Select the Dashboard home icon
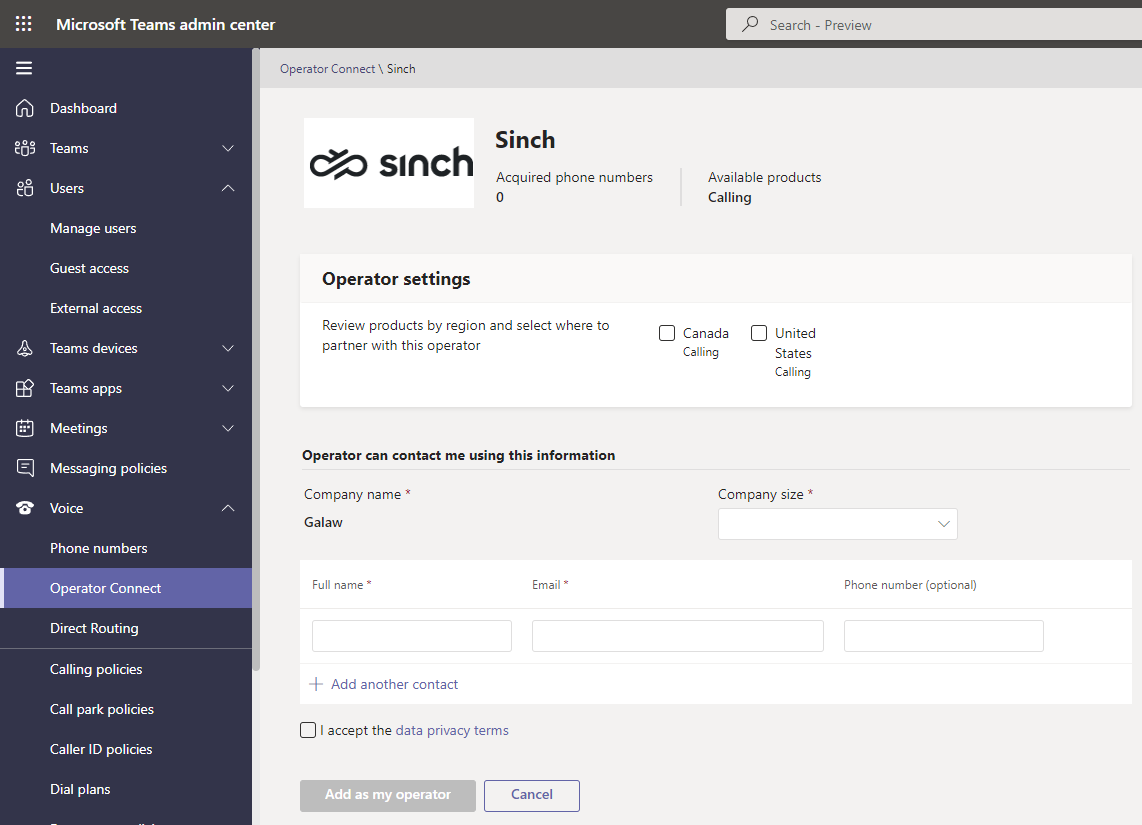1142x825 pixels. click(x=24, y=108)
